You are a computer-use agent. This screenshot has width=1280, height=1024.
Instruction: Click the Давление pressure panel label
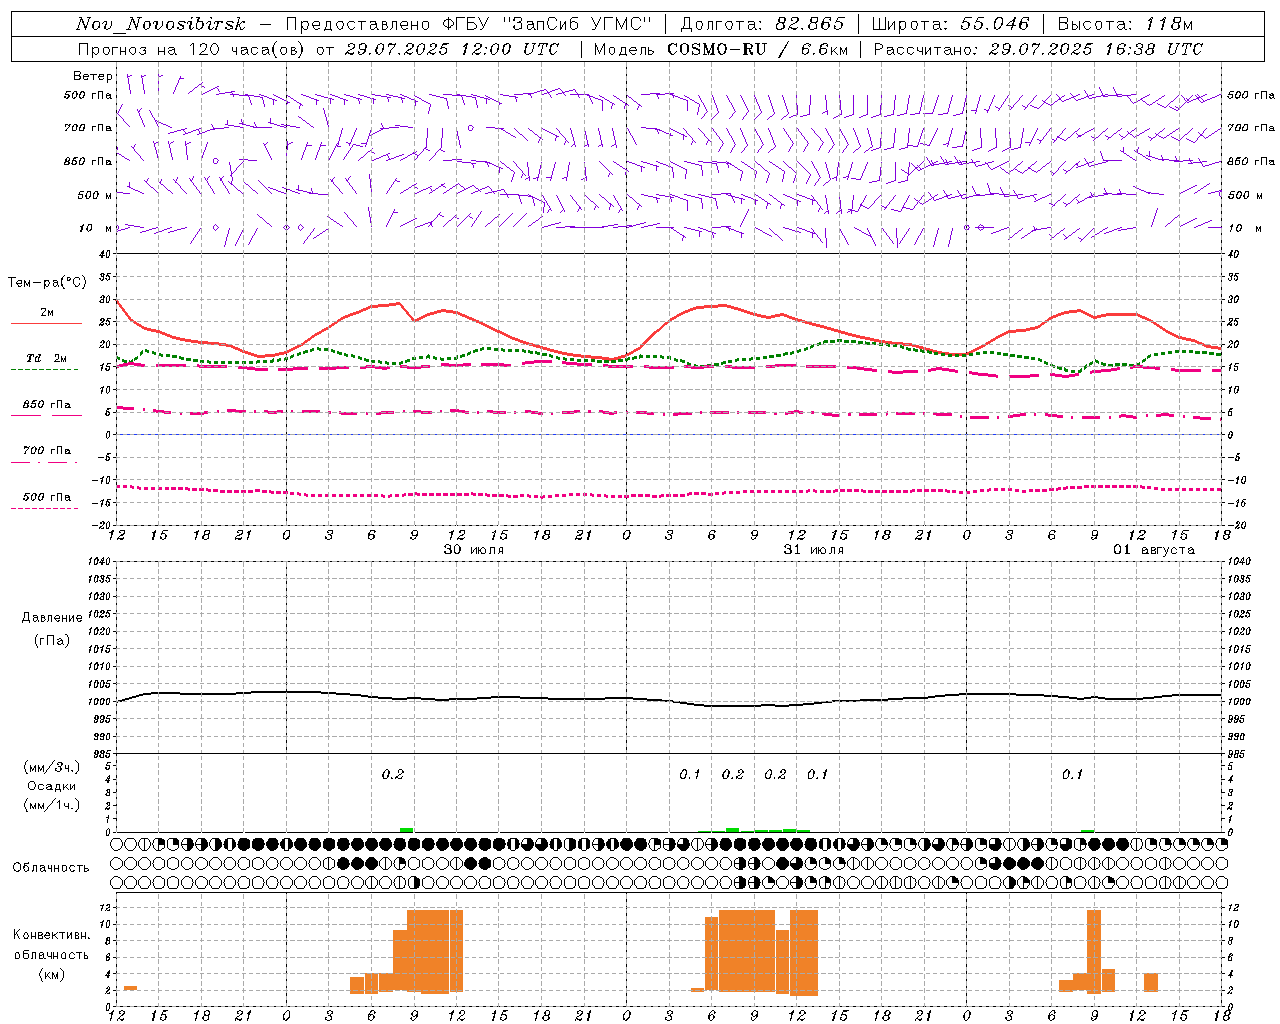[52, 618]
